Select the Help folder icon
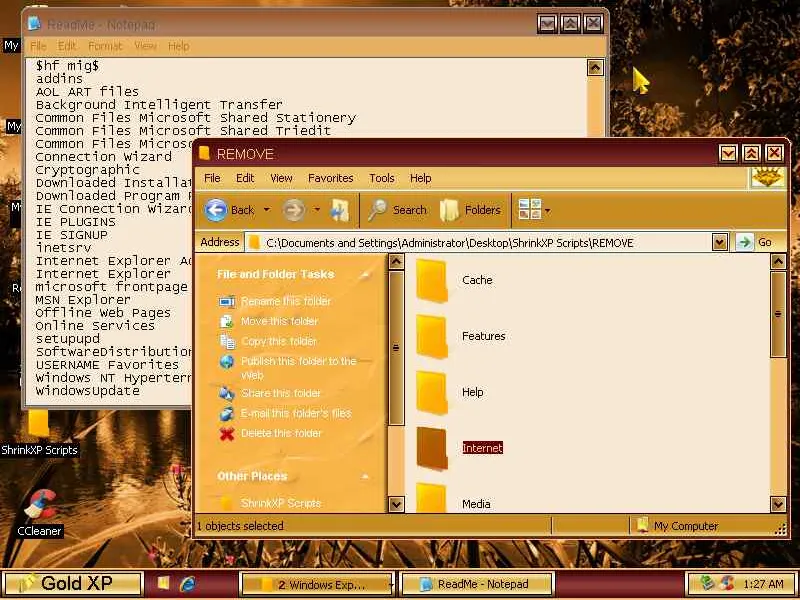800x600 pixels. (432, 392)
